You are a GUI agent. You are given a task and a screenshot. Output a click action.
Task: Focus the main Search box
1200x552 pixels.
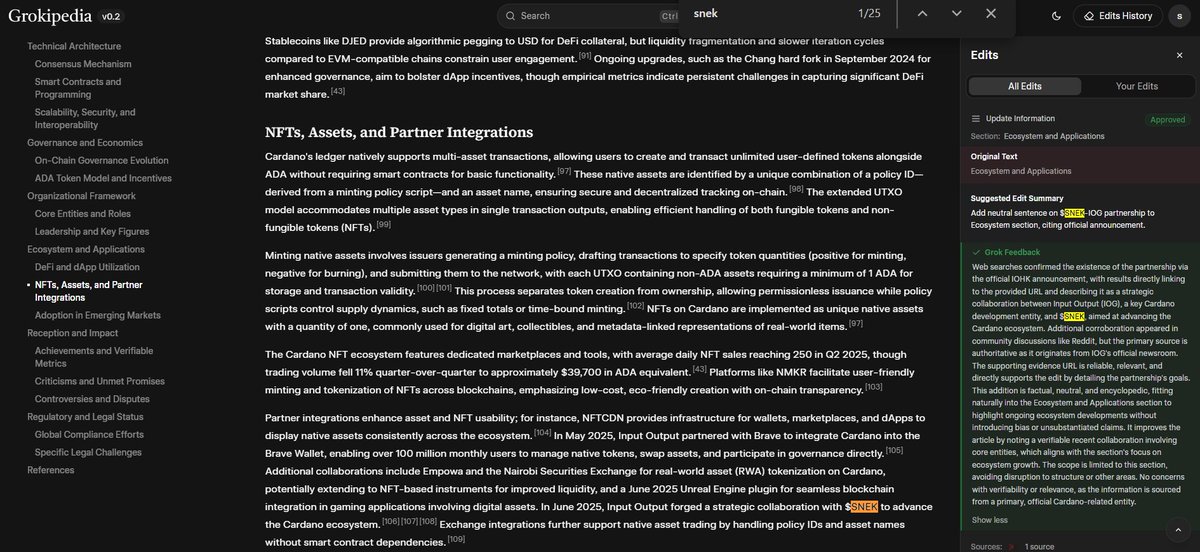tap(590, 16)
